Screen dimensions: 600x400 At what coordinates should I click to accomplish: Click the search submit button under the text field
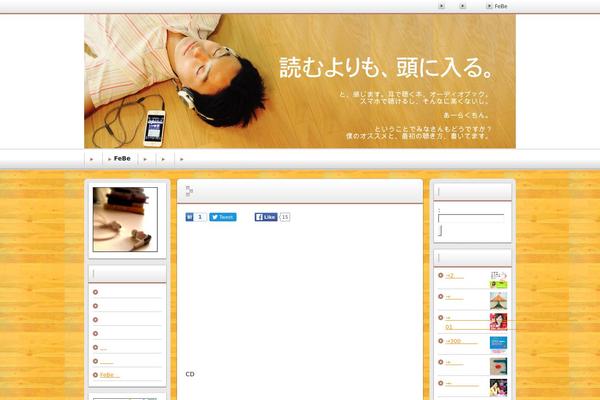[x=440, y=230]
